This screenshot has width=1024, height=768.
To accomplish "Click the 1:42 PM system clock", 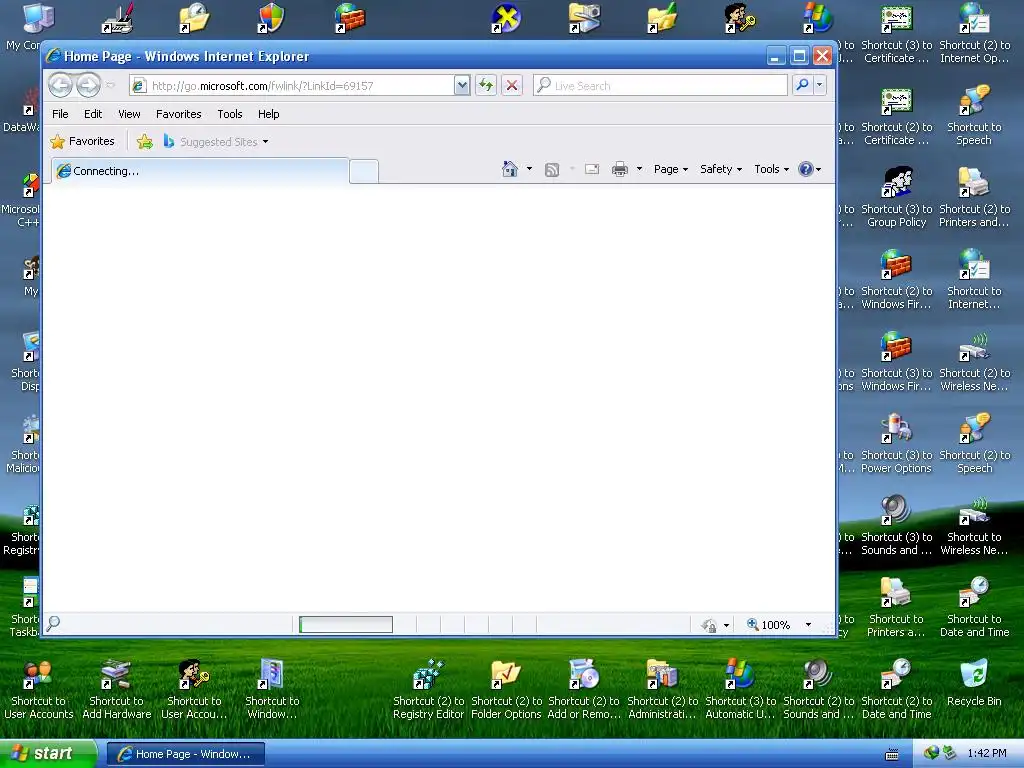I will pos(987,754).
